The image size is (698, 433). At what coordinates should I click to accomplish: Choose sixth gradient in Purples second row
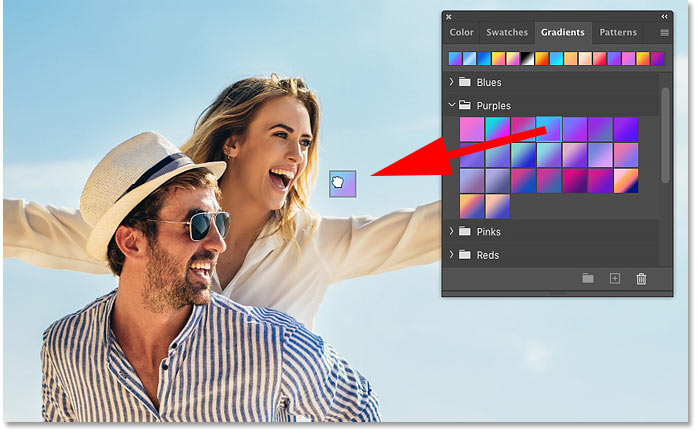[601, 155]
